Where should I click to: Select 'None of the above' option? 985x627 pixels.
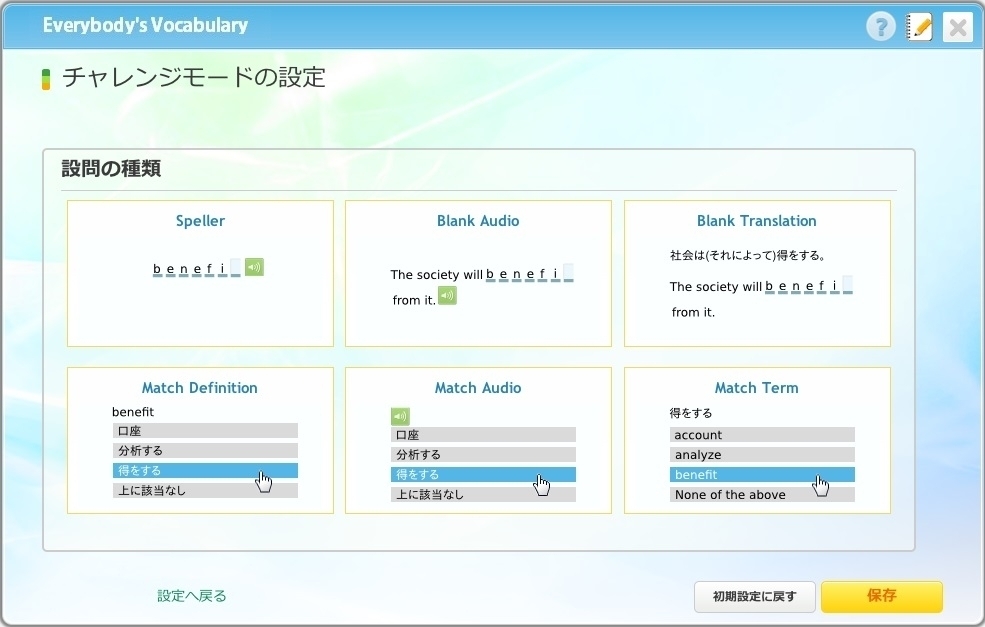762,494
